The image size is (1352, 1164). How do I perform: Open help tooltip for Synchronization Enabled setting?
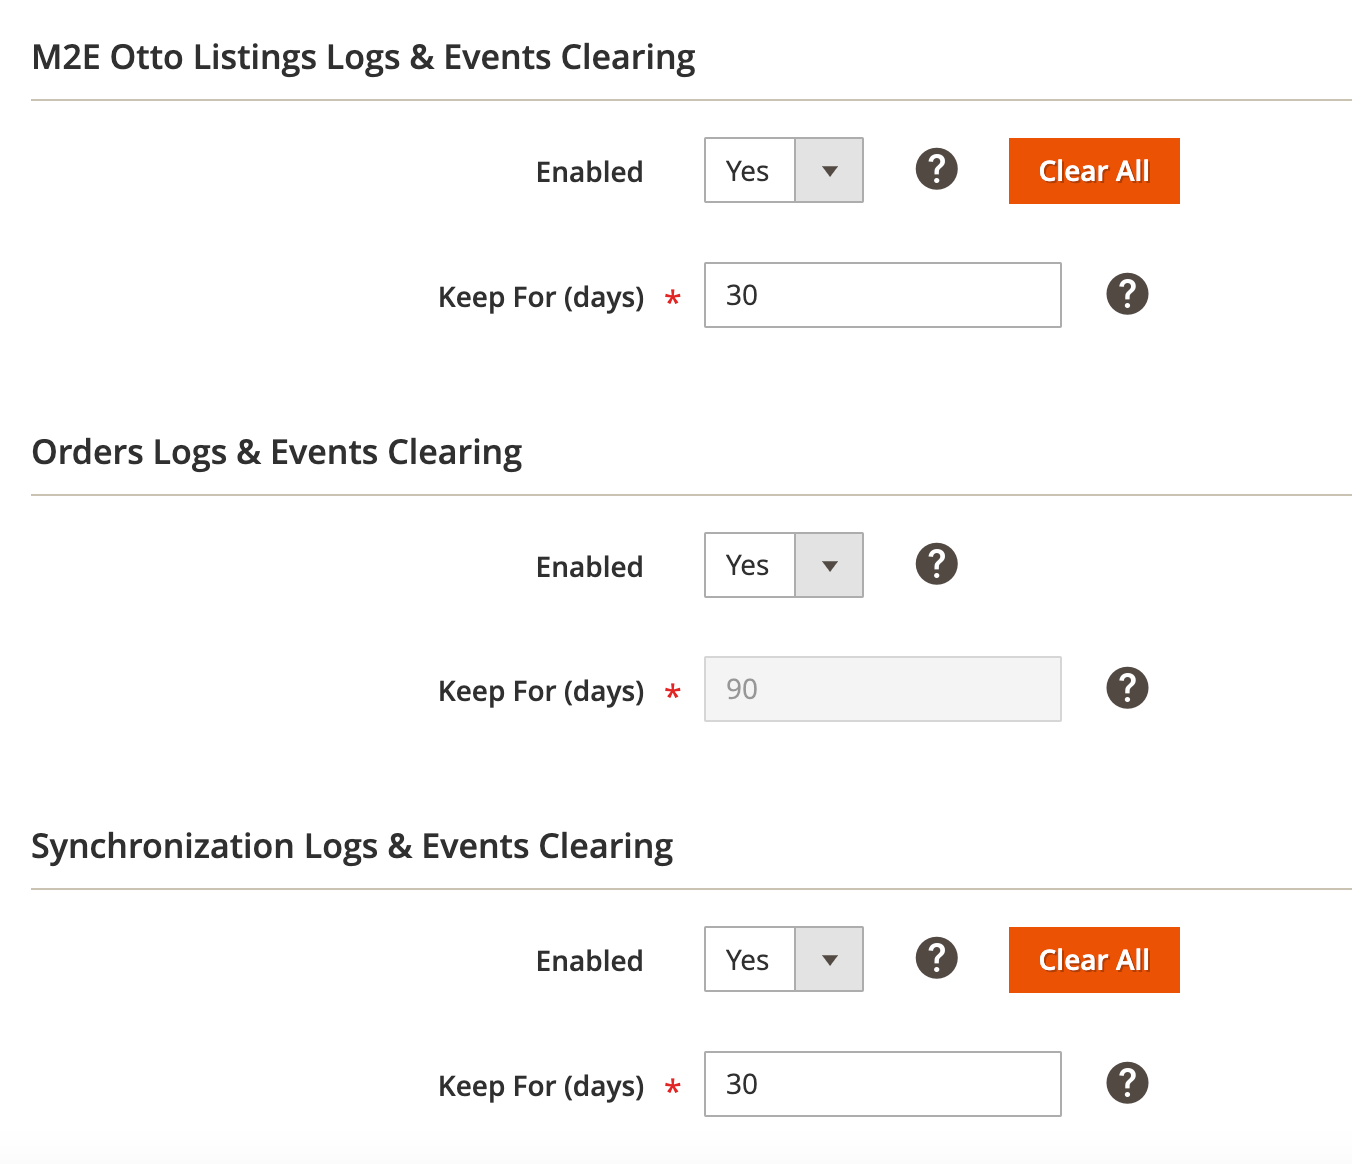click(x=936, y=958)
